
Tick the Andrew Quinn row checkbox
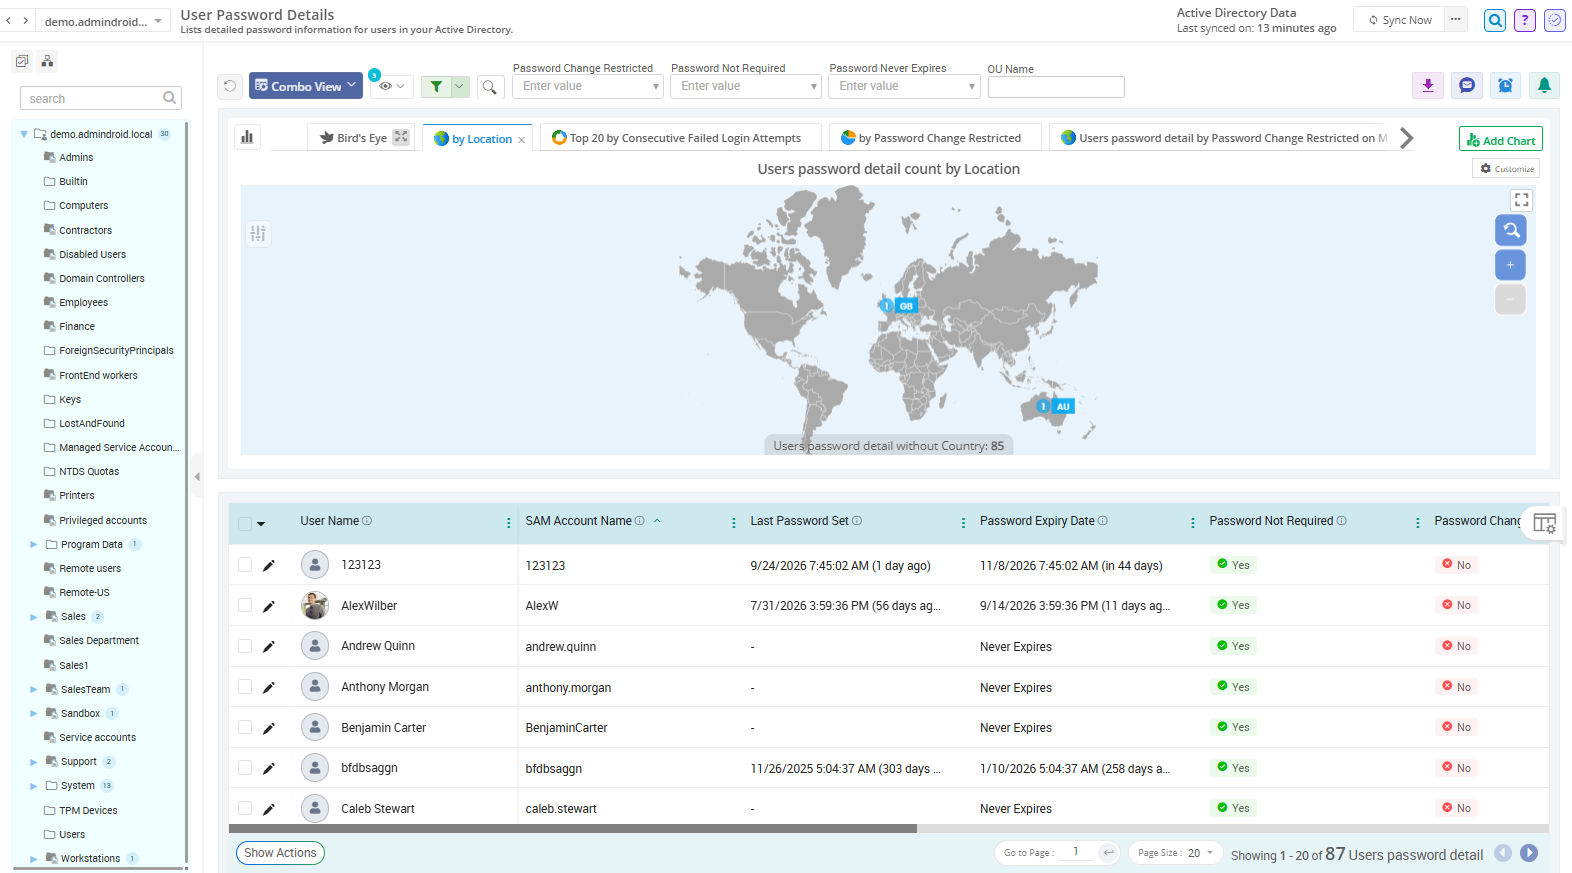245,646
